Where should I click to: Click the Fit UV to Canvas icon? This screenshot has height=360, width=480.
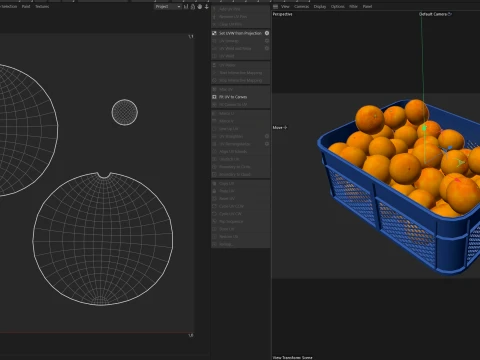tap(214, 97)
